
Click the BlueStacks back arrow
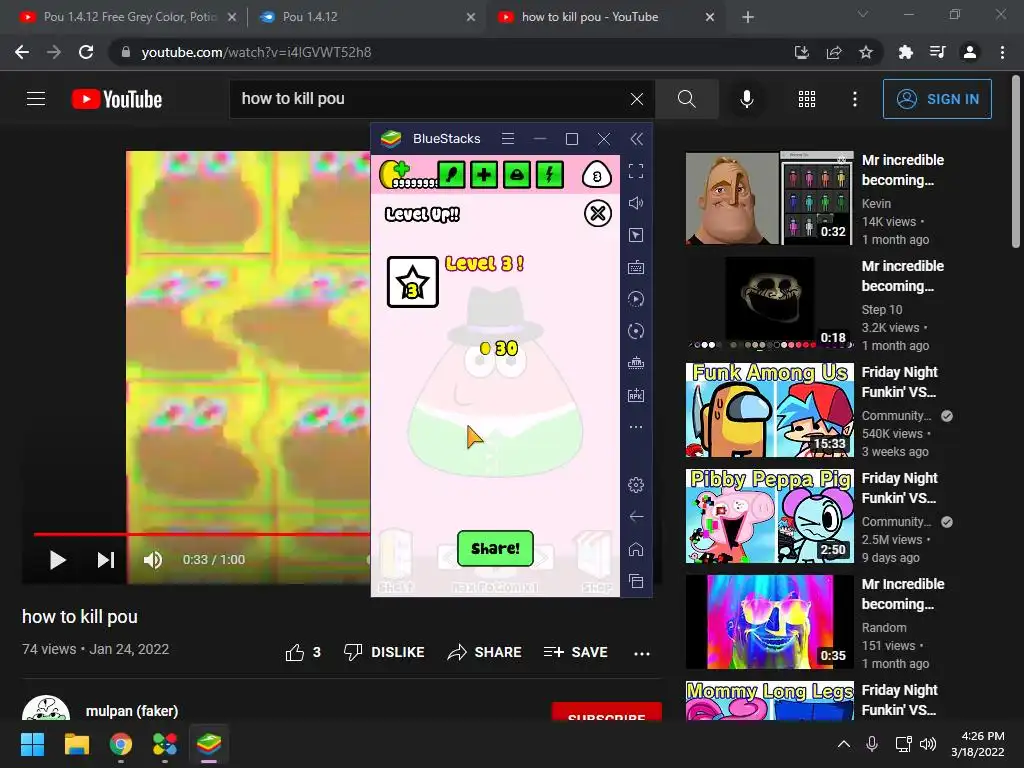pos(636,517)
